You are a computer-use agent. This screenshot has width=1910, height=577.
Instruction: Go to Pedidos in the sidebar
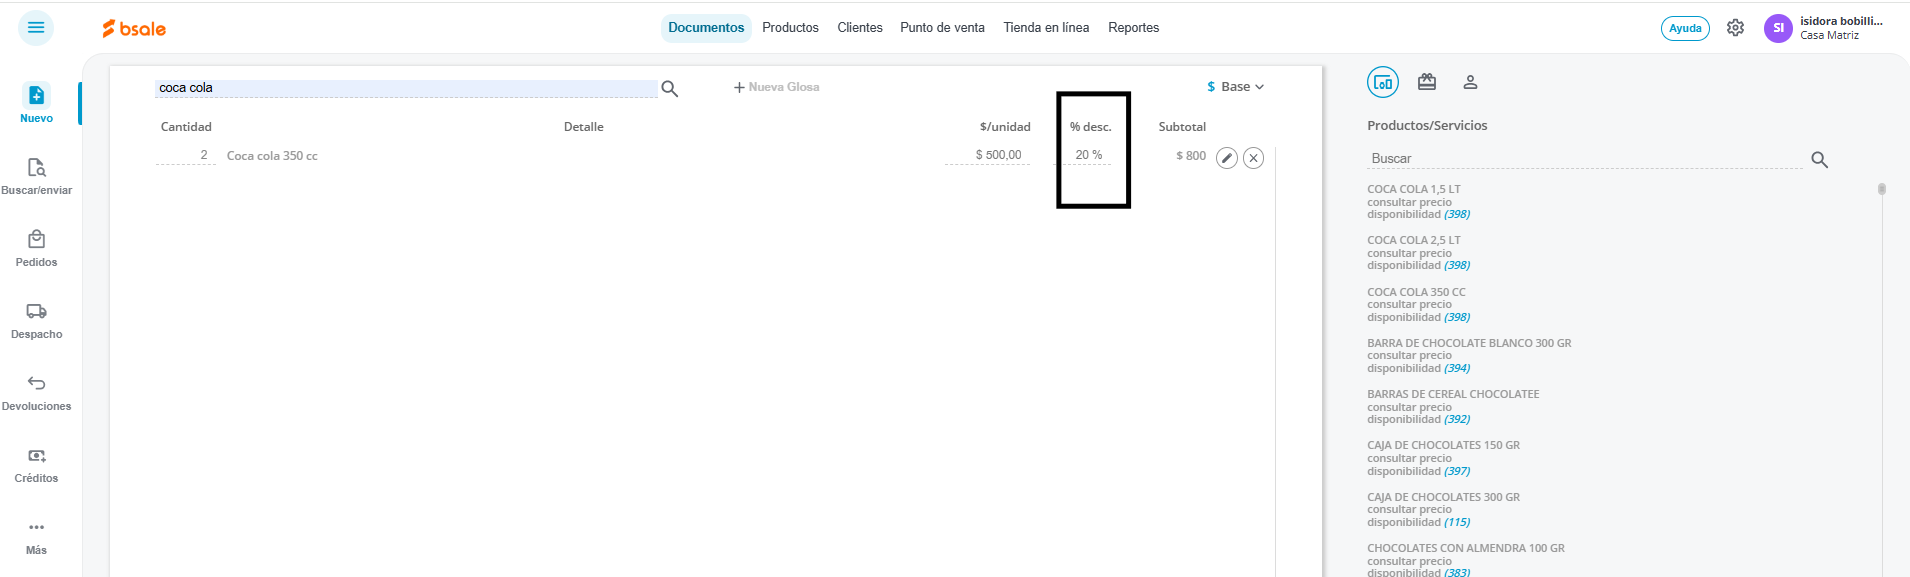[x=36, y=248]
